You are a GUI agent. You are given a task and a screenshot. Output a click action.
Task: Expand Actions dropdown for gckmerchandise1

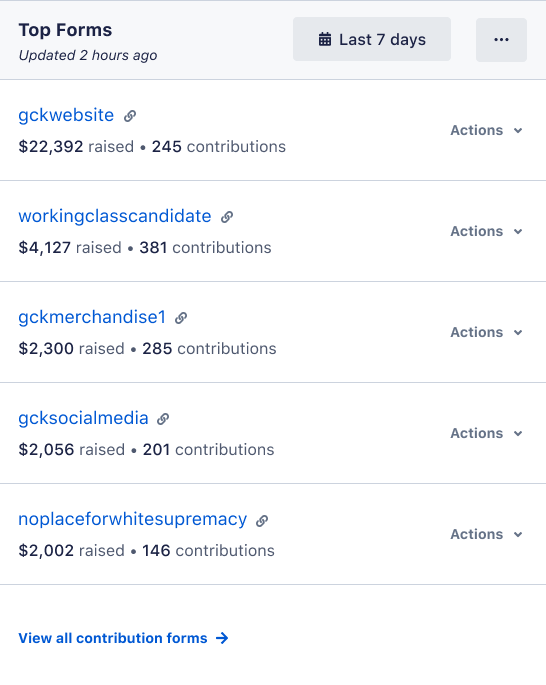[x=487, y=332]
